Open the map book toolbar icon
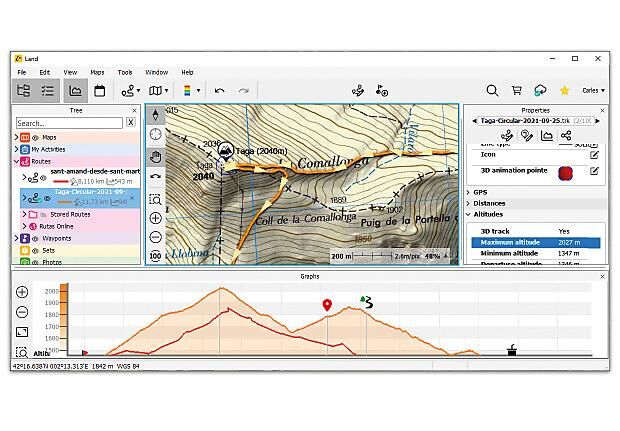 [155, 91]
